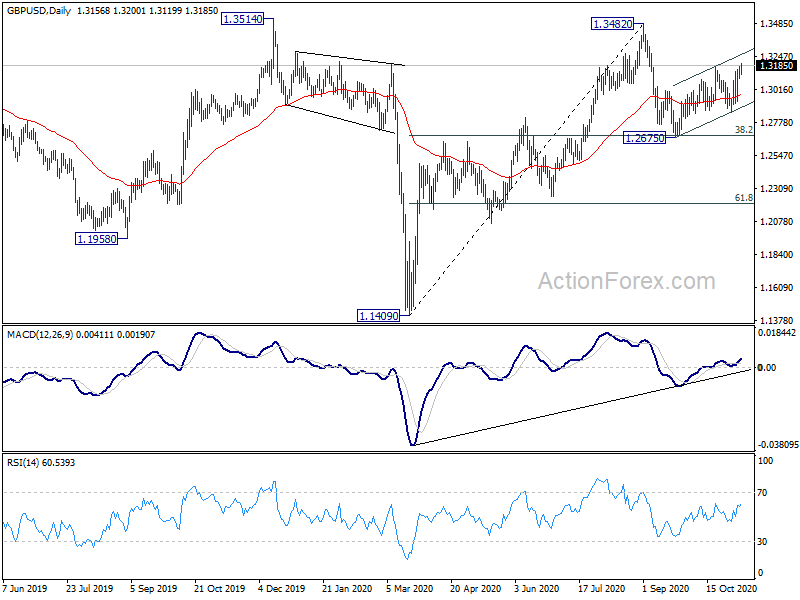Select the 15 Oct 2020 date marker
The height and width of the screenshot is (600, 800).
pos(731,588)
